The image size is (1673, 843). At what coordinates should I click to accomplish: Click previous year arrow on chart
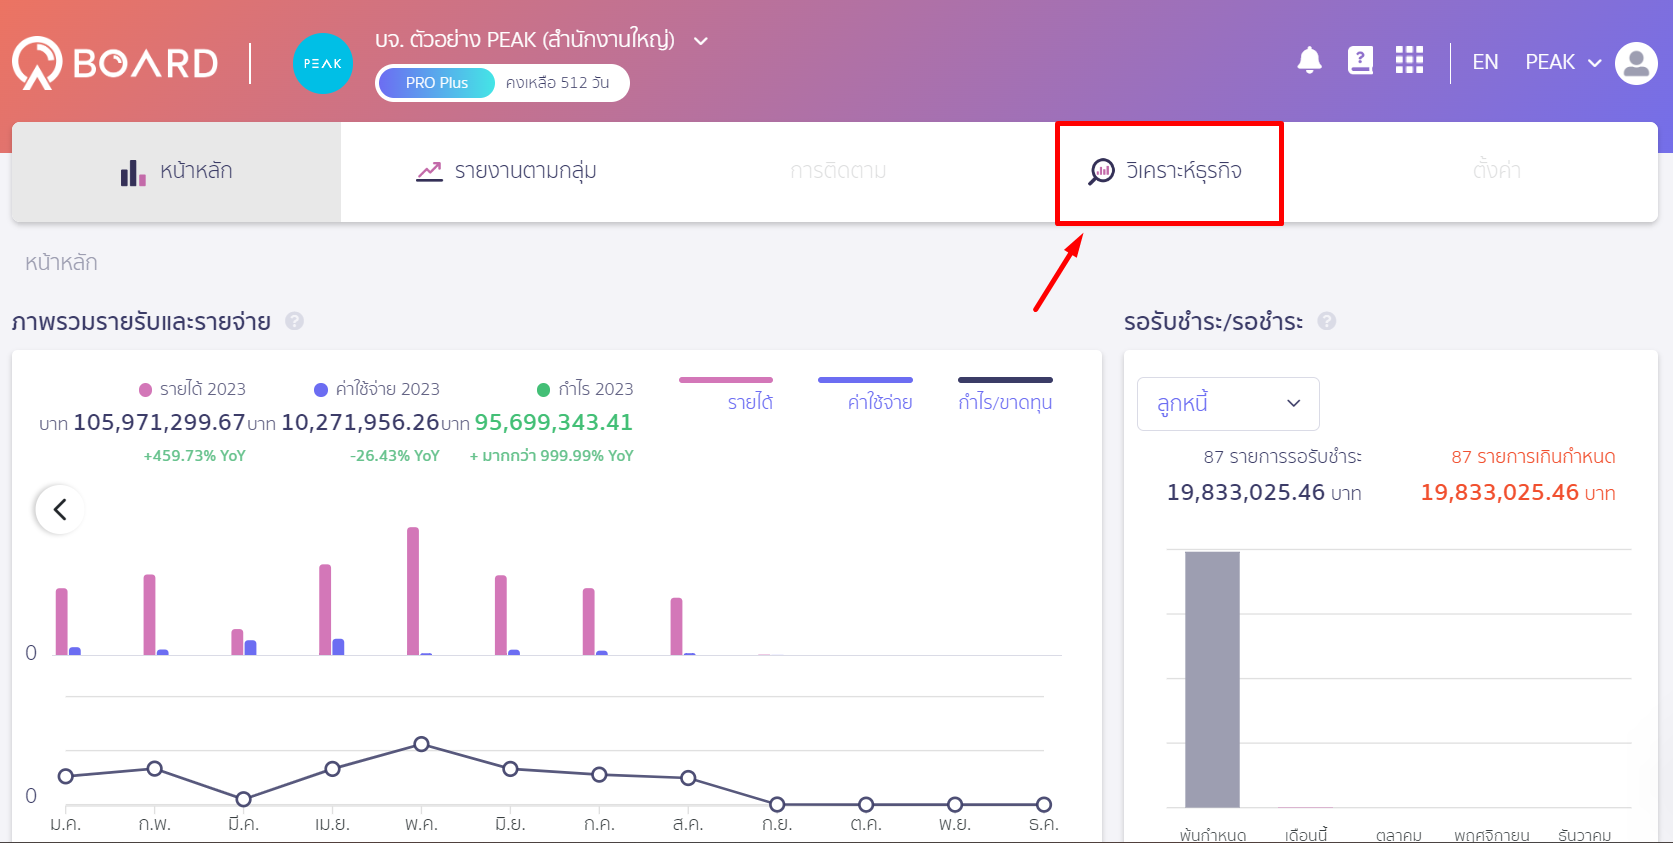(60, 510)
